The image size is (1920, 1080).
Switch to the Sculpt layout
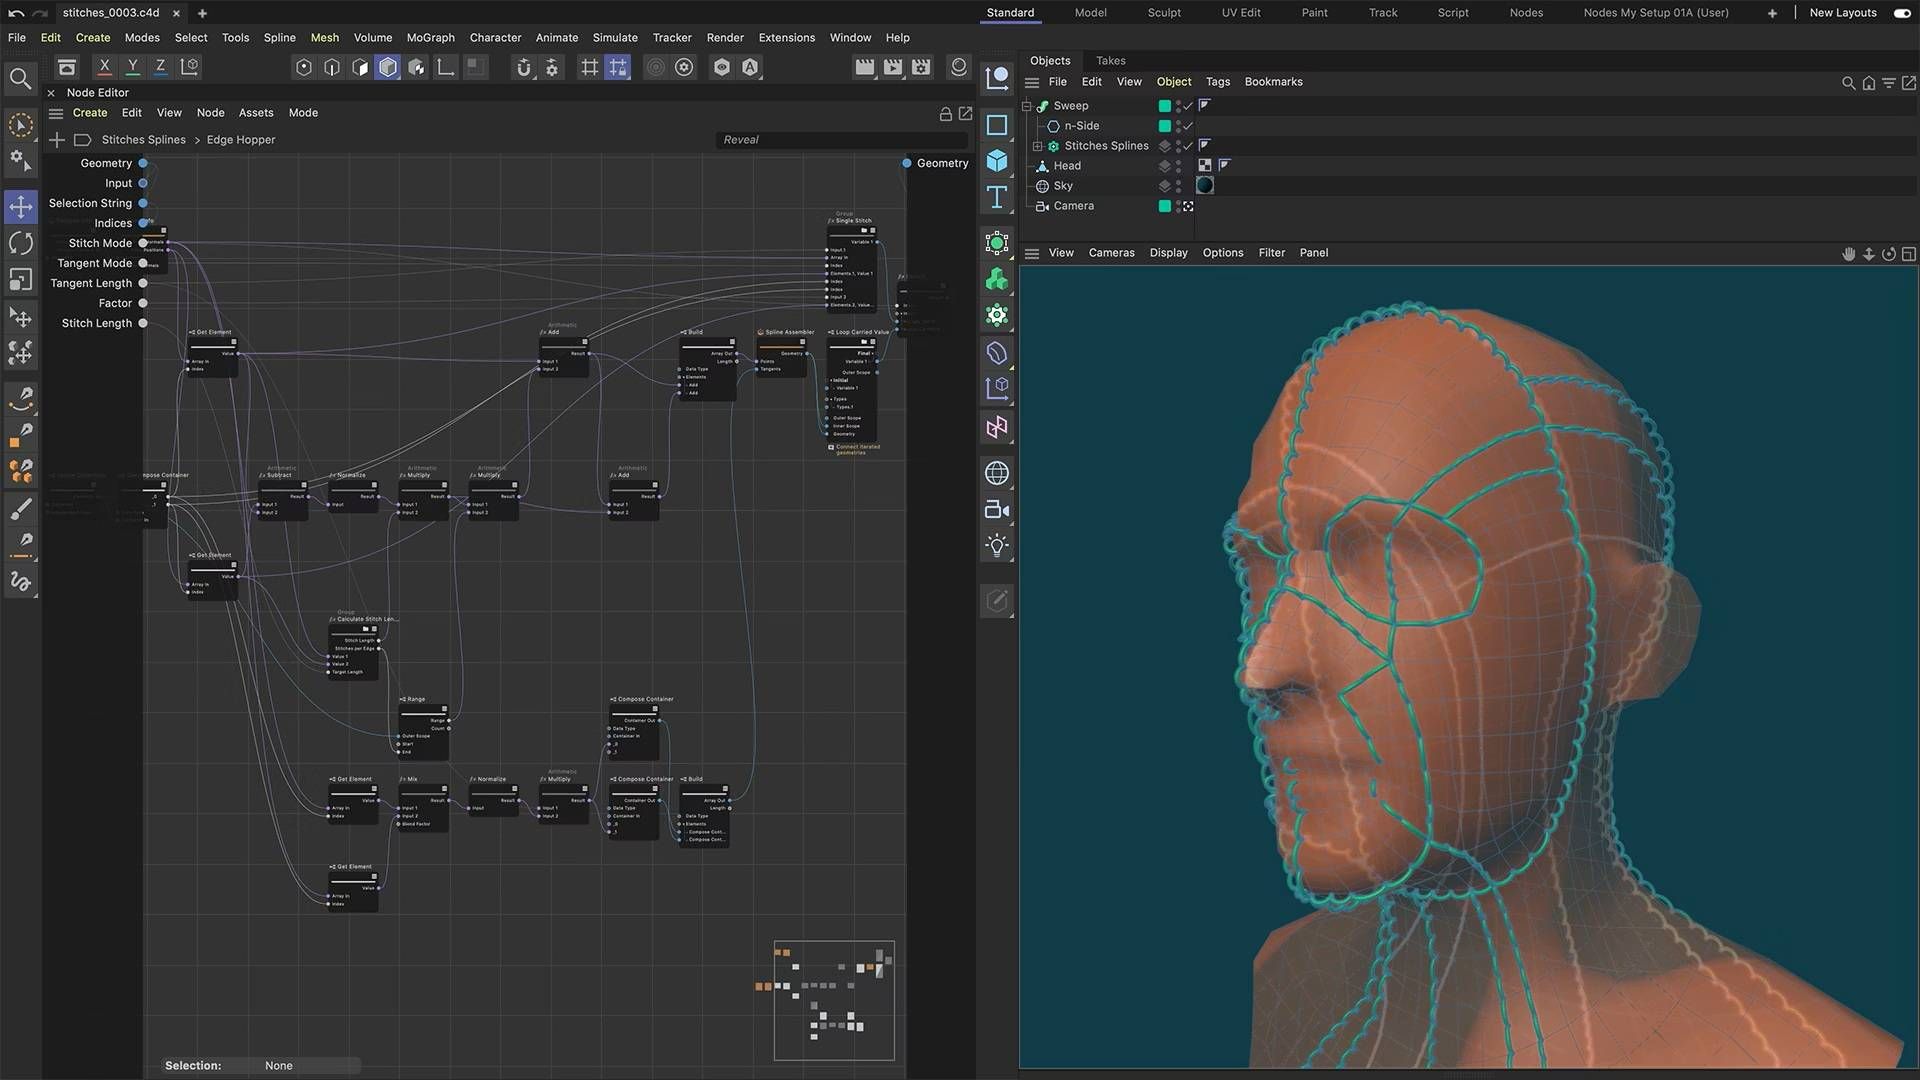point(1163,13)
